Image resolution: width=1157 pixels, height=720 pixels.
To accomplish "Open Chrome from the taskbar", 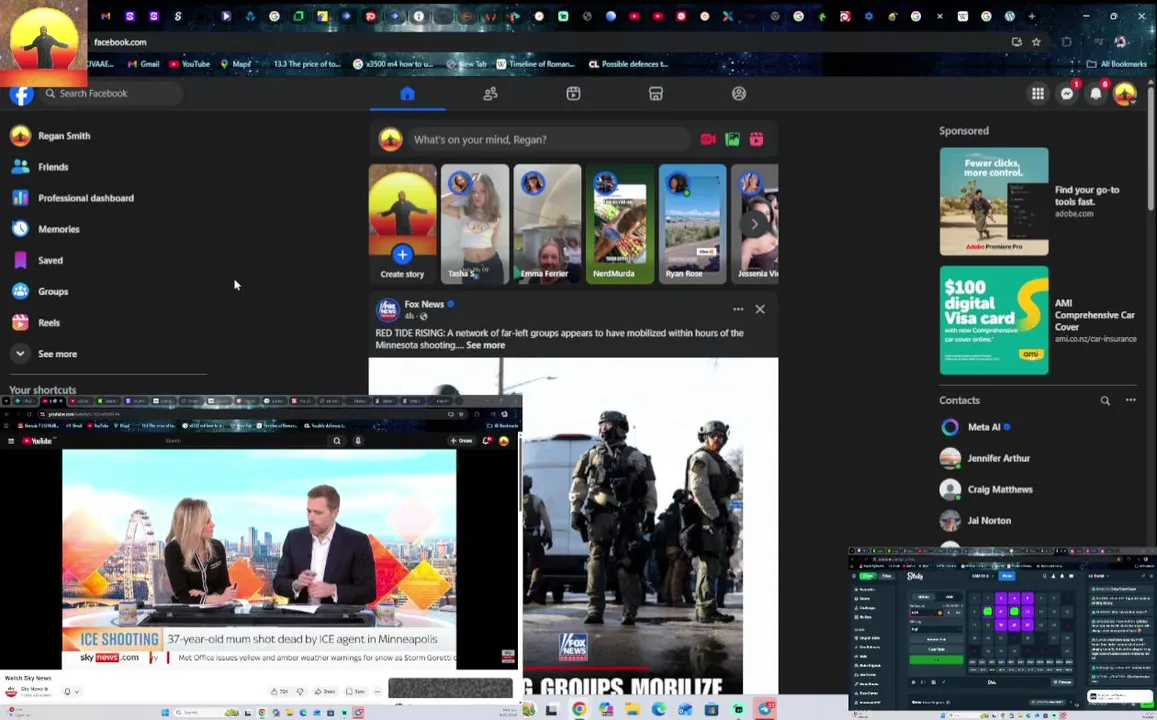I will point(579,710).
